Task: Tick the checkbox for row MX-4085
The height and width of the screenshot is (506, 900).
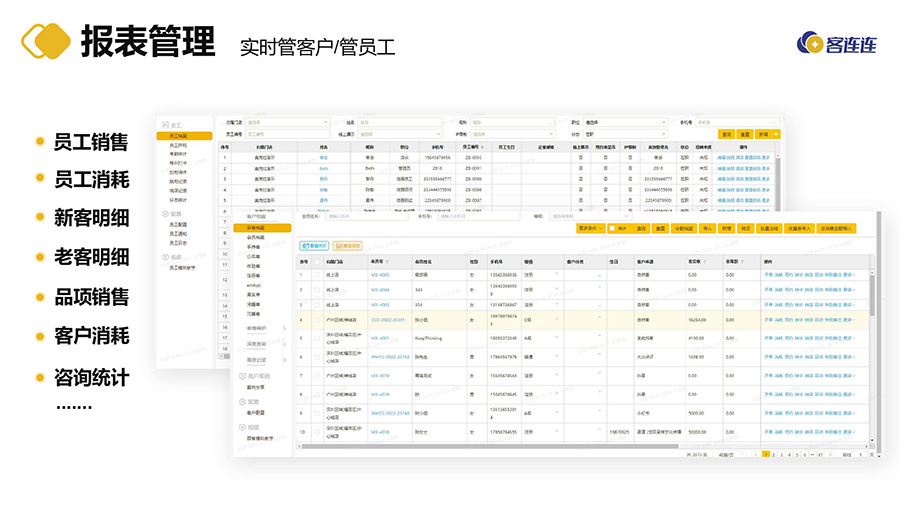Action: pyautogui.click(x=316, y=275)
